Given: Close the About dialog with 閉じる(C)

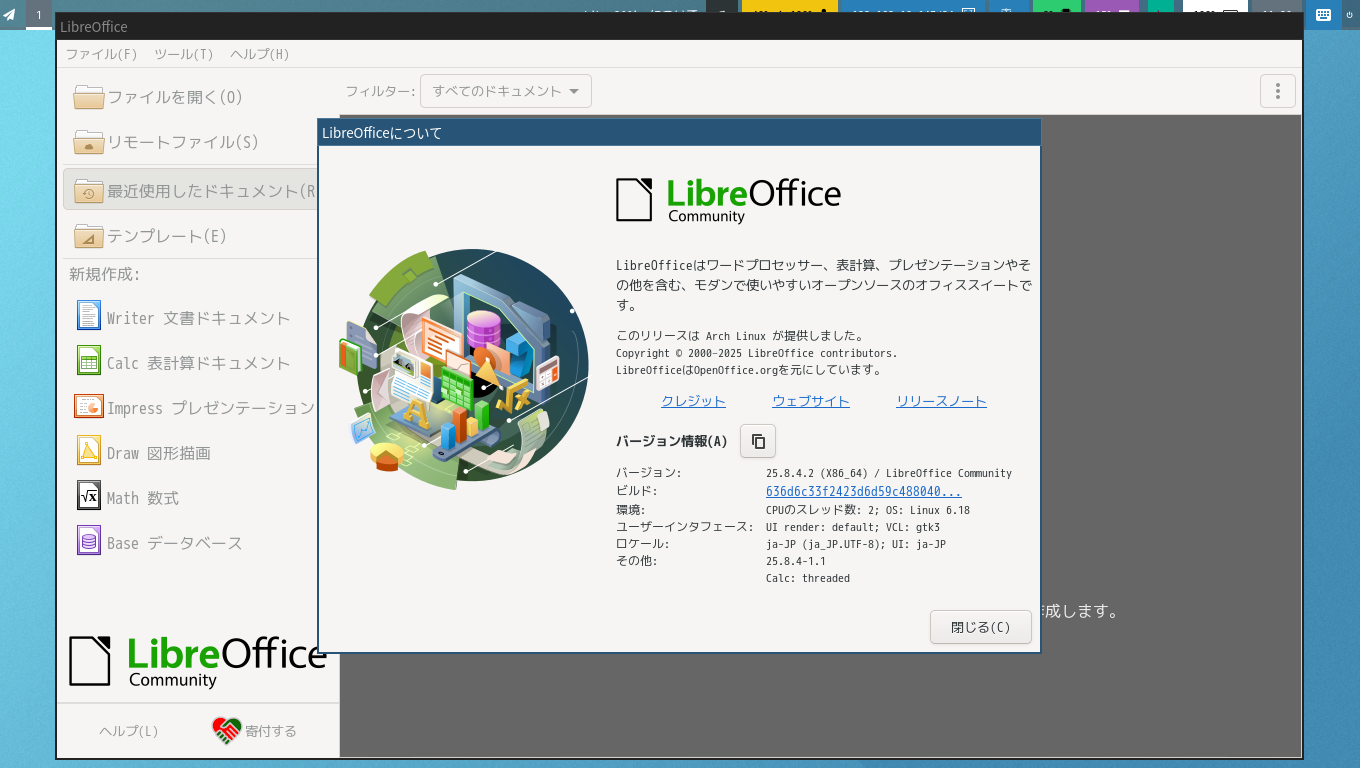Looking at the screenshot, I should 980,627.
